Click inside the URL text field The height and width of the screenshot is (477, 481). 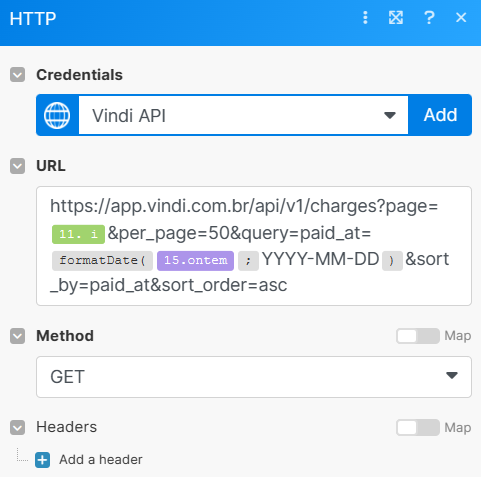[254, 246]
